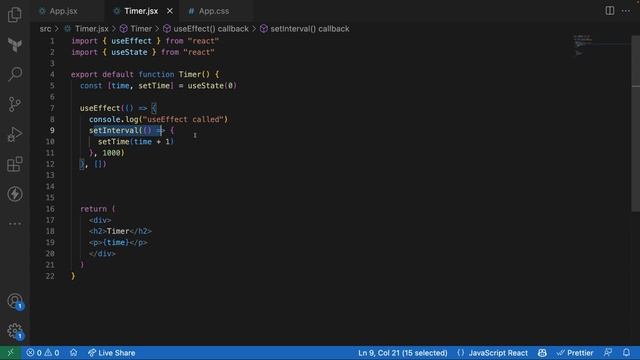Screen dimensions: 640x360
Task: Open the Extensions view
Action: coord(15,164)
